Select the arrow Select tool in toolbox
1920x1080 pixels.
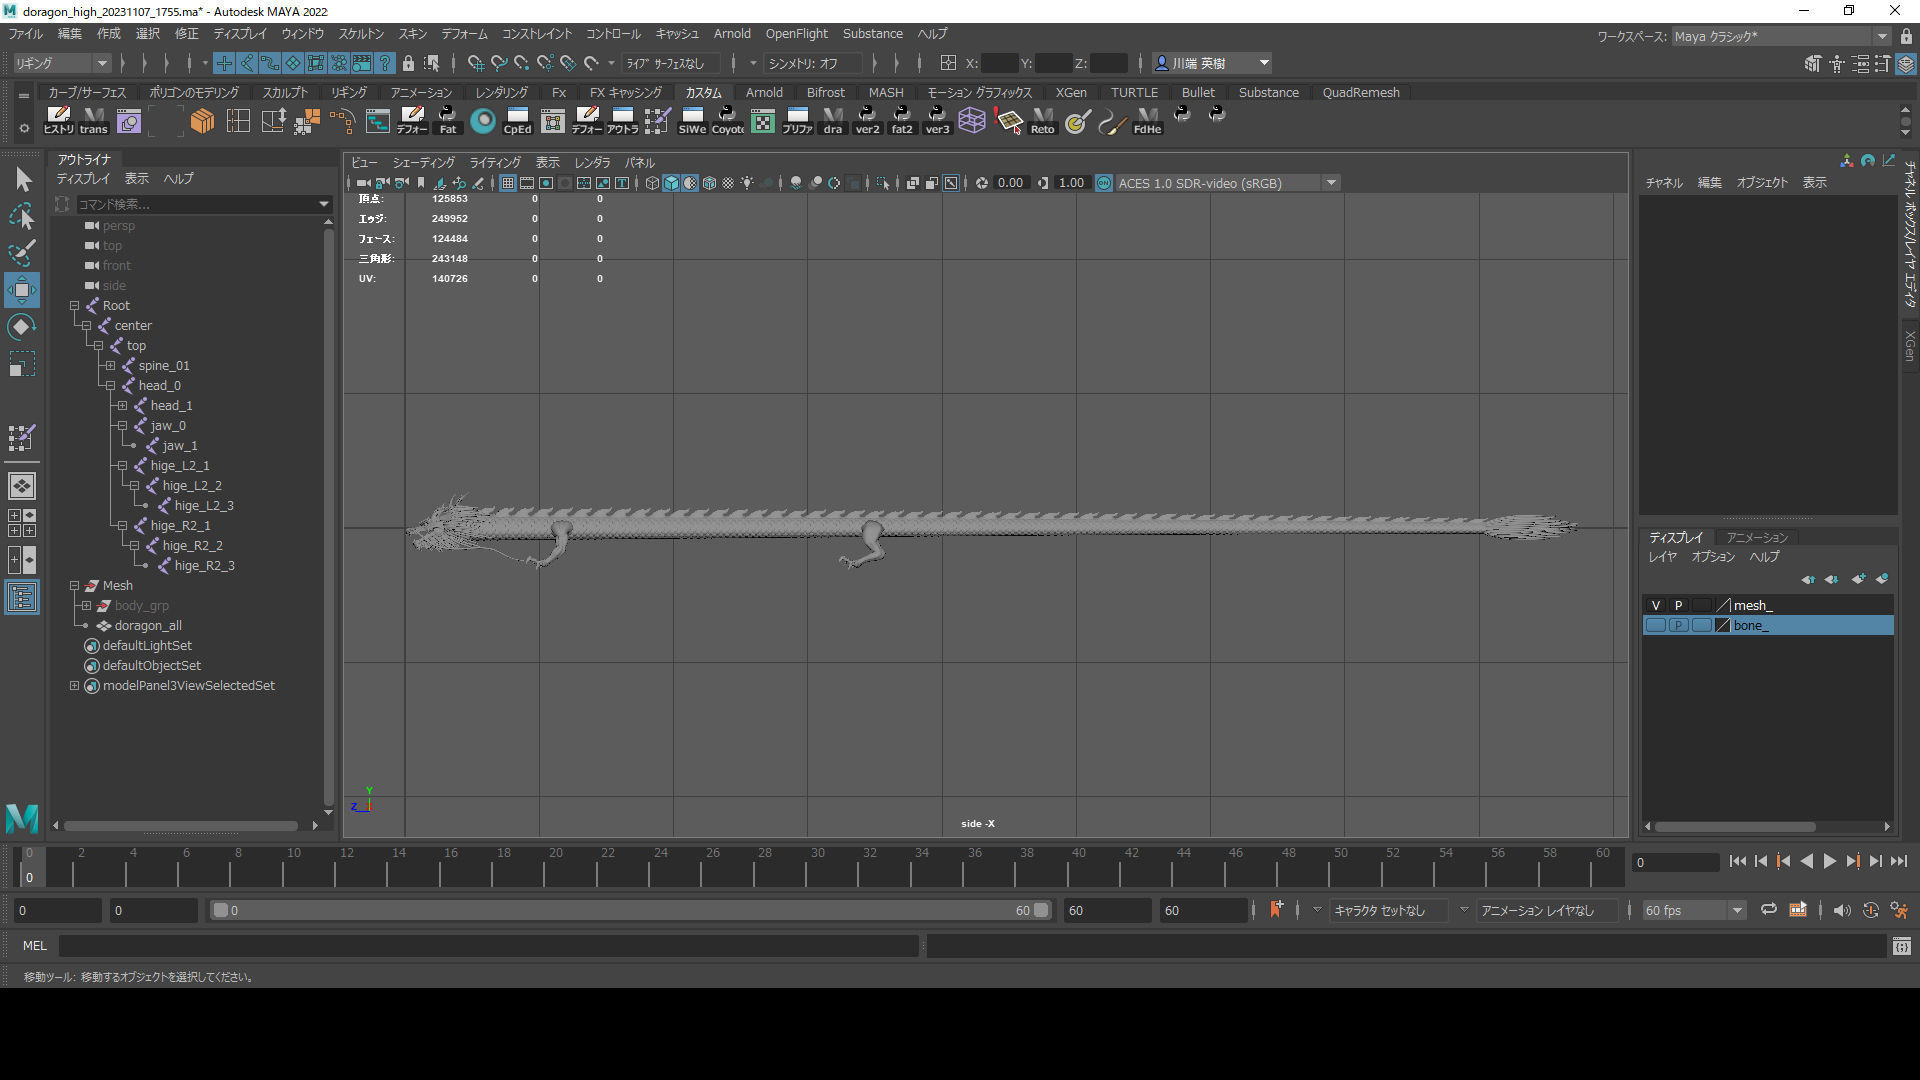22,180
